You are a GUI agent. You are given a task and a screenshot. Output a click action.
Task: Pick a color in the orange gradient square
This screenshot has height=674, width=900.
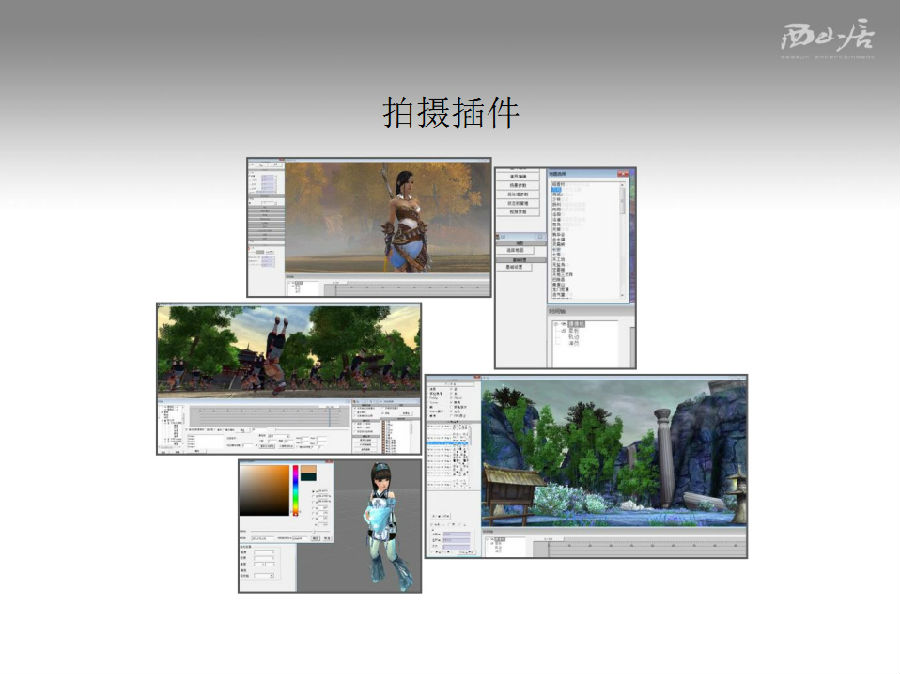coord(264,490)
